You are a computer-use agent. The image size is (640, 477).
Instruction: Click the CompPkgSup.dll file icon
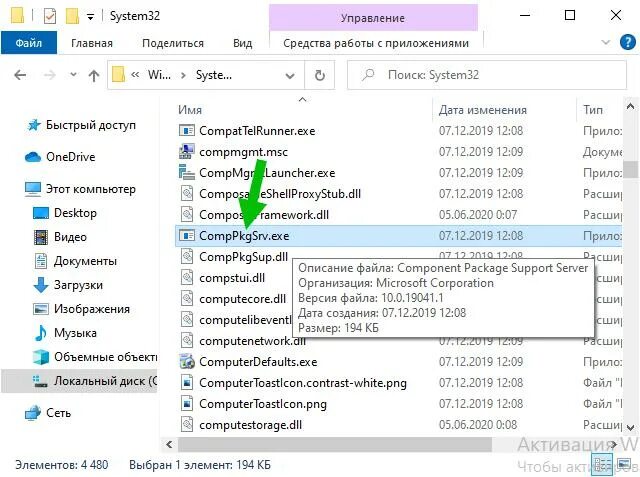[x=187, y=257]
